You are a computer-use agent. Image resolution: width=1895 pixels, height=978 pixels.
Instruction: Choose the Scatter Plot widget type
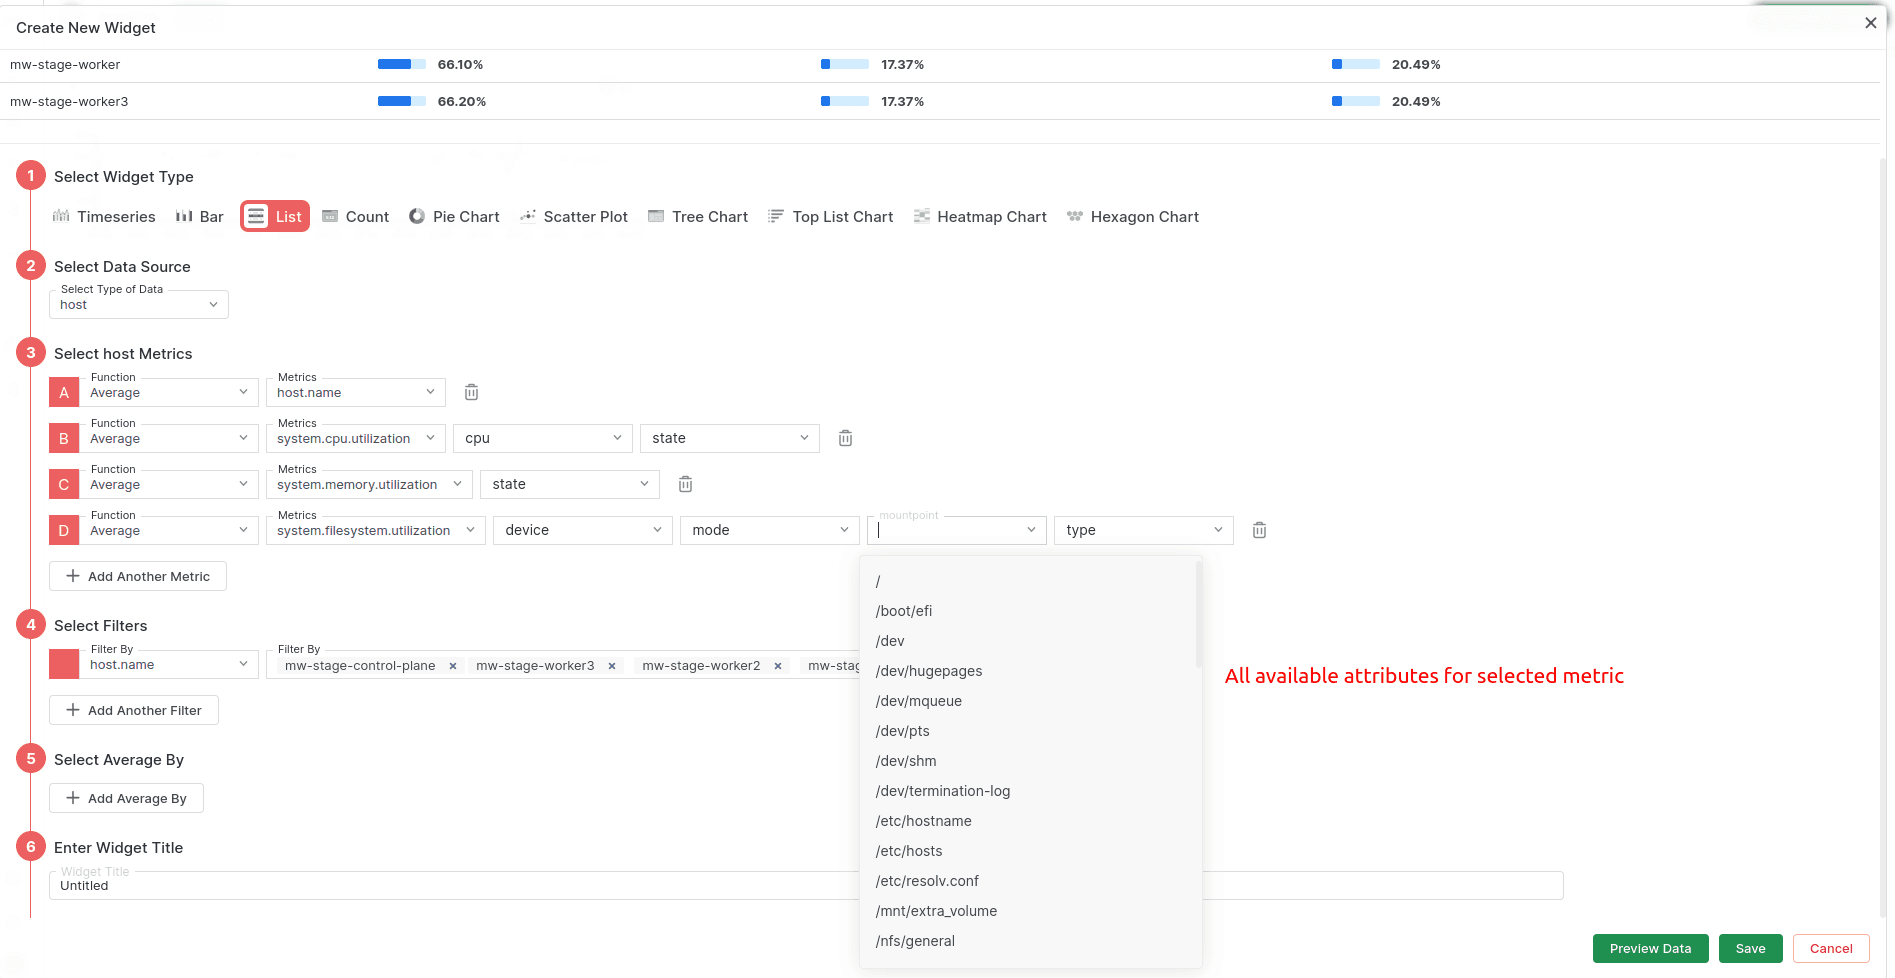(x=574, y=217)
